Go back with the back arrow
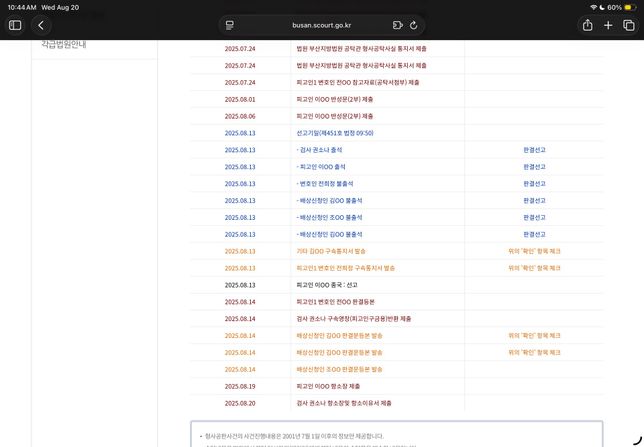This screenshot has height=447, width=644. (41, 25)
